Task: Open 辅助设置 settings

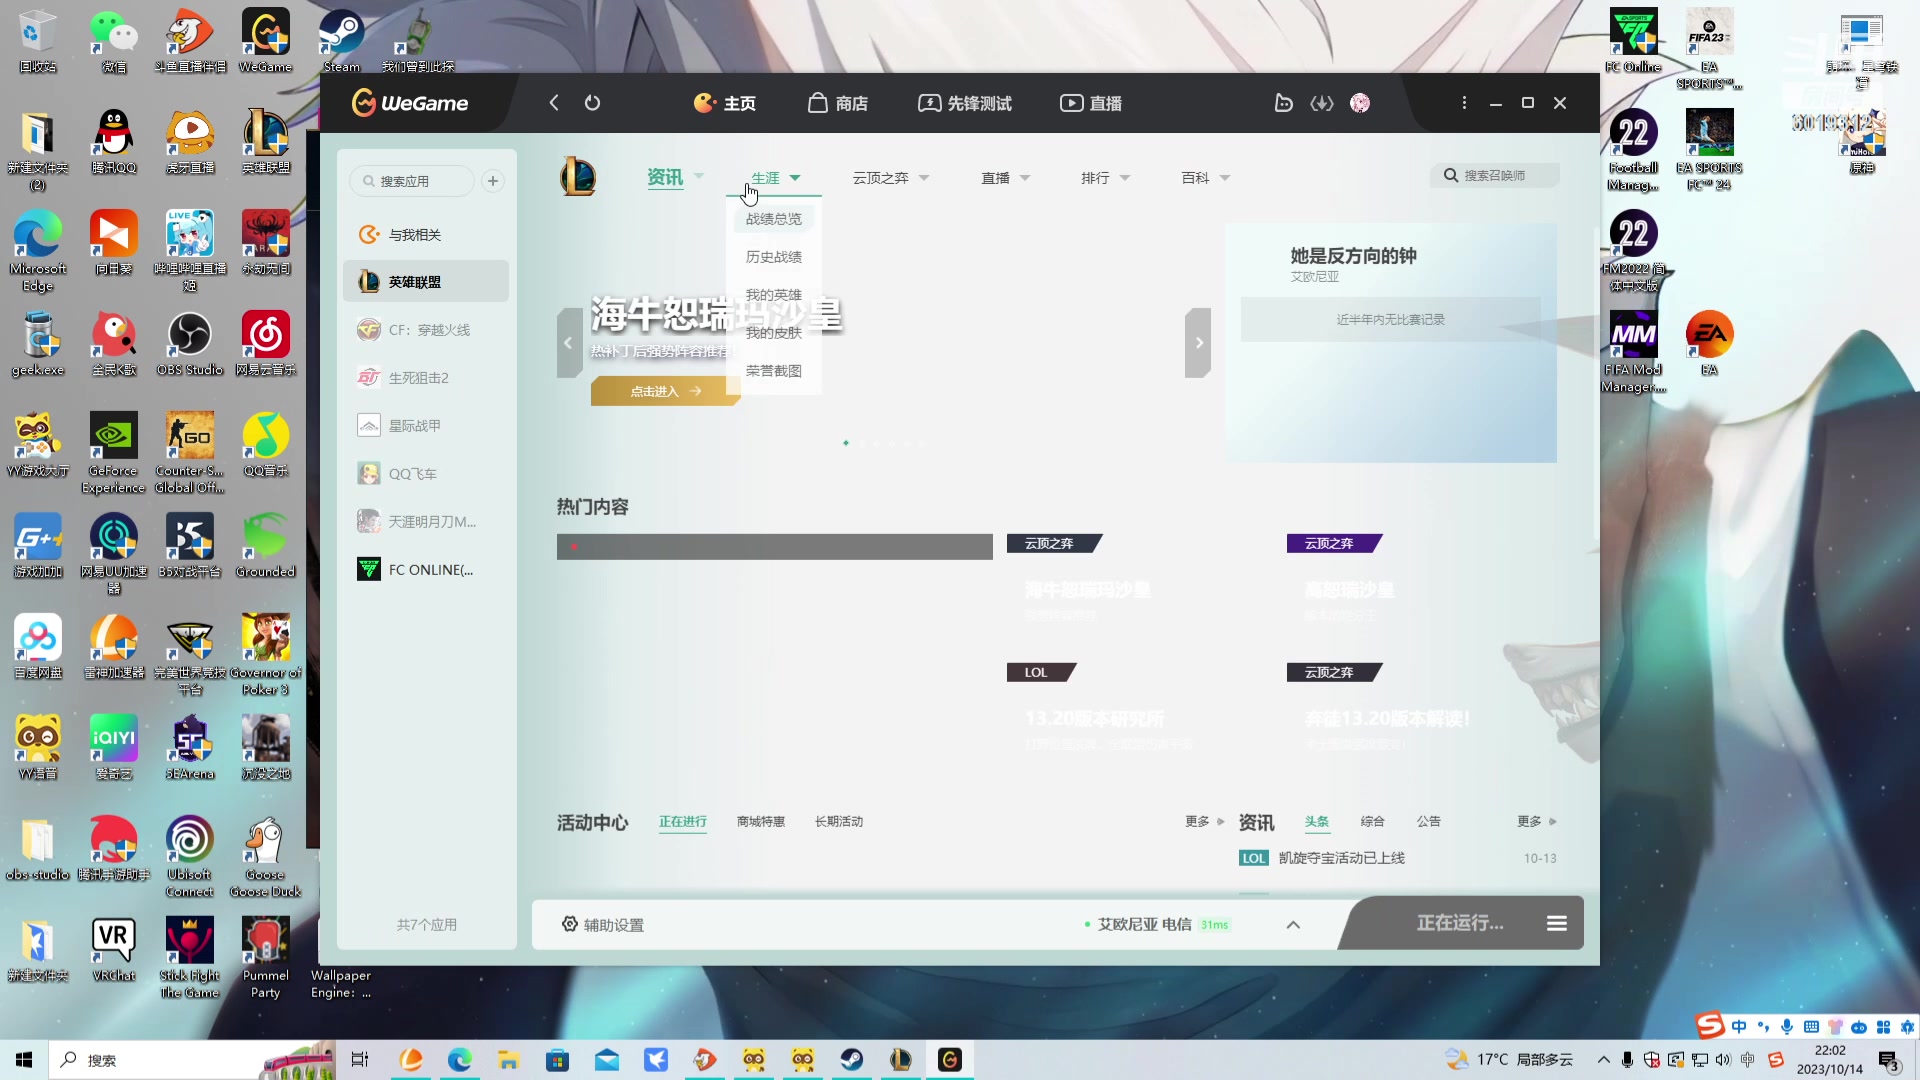Action: 603,925
